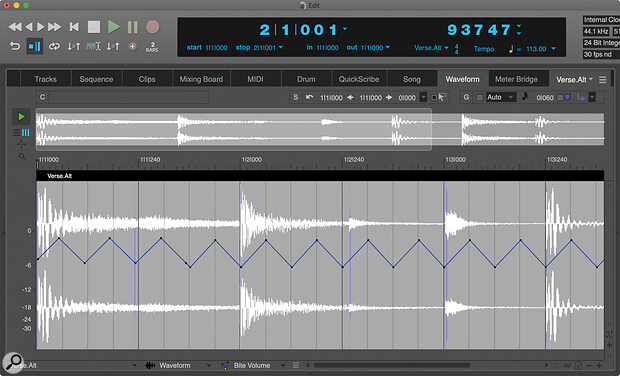Viewport: 620px width, 376px height.
Task: Click the G grid info button
Action: (466, 97)
